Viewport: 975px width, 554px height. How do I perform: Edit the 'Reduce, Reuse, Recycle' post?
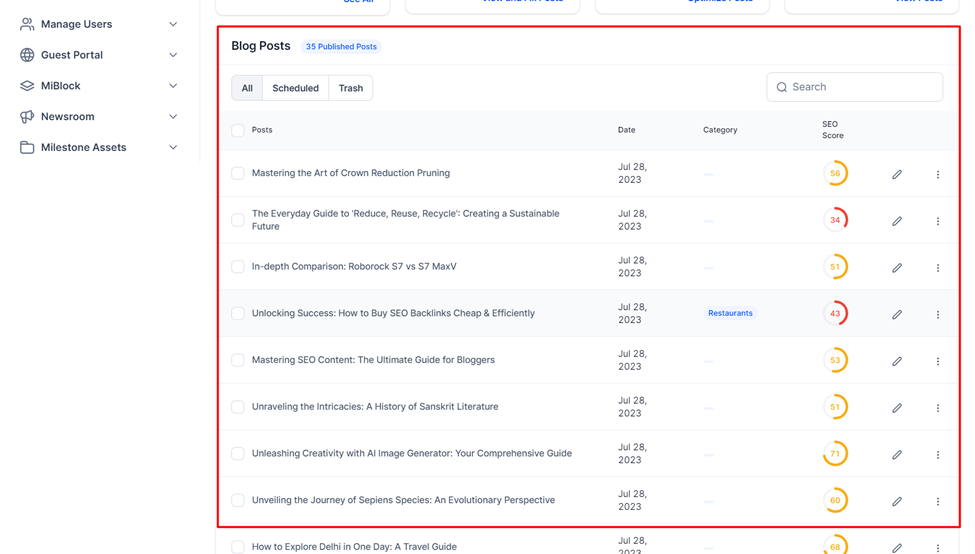(x=897, y=221)
